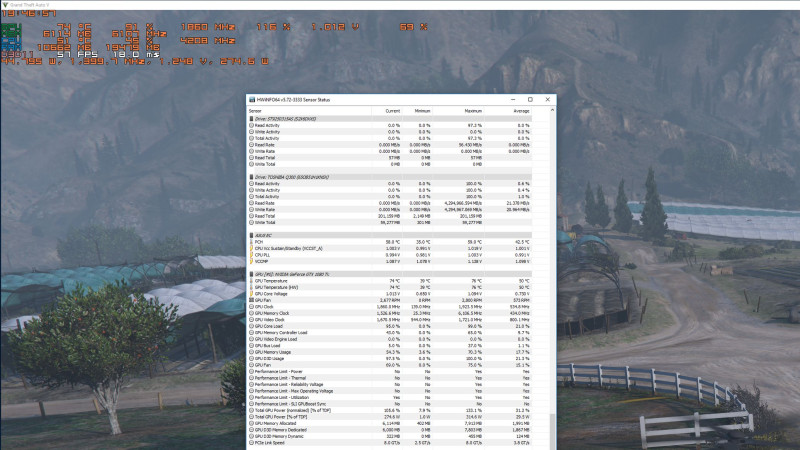The height and width of the screenshot is (450, 800).
Task: Collapse the GPU NVIDIA GeForce sensor group
Action: tap(389, 274)
